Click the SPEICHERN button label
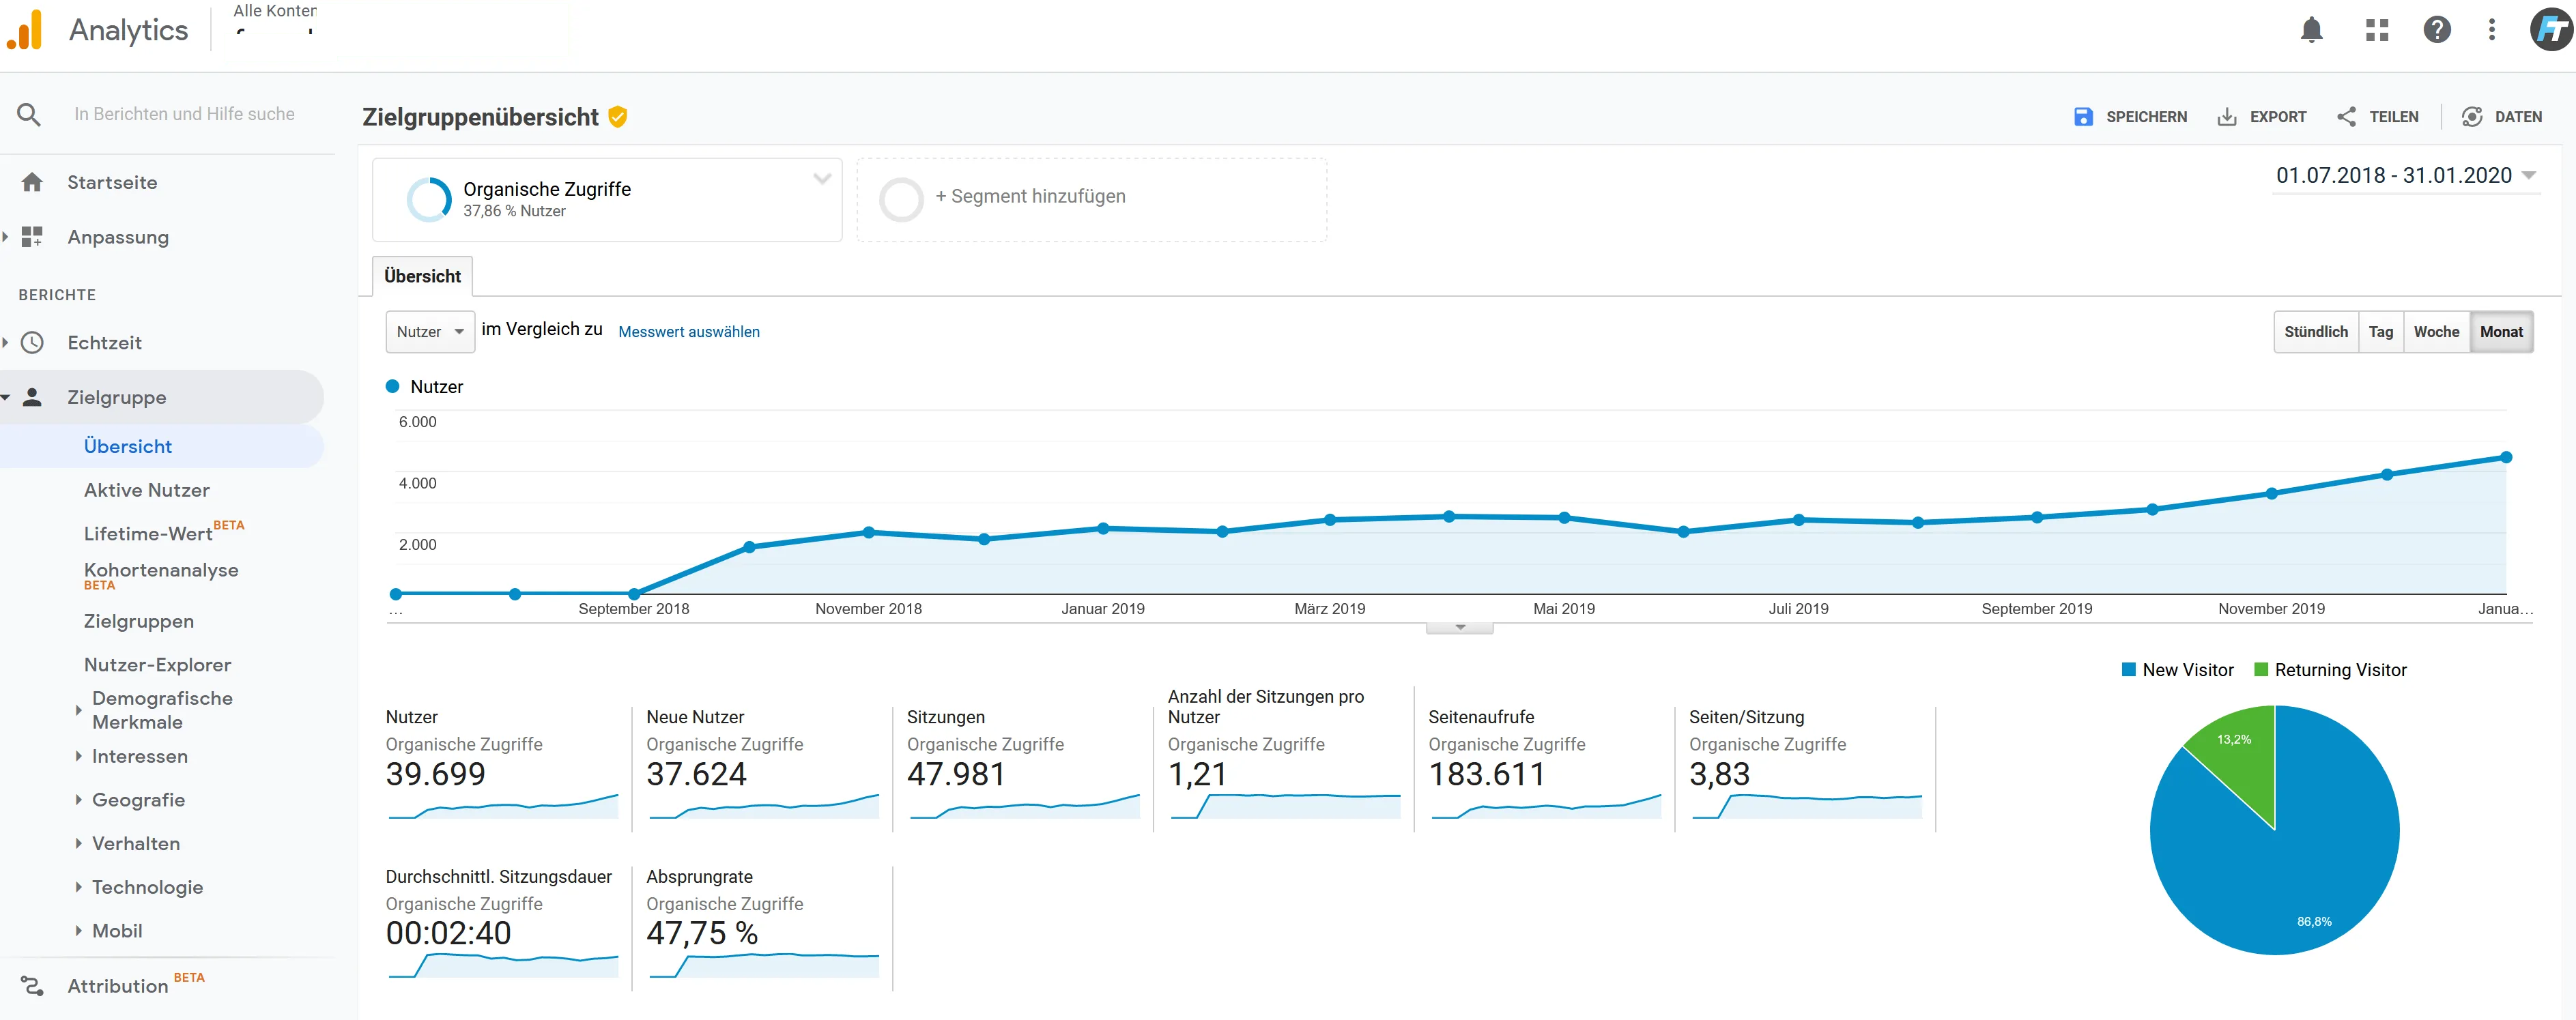 (2146, 117)
